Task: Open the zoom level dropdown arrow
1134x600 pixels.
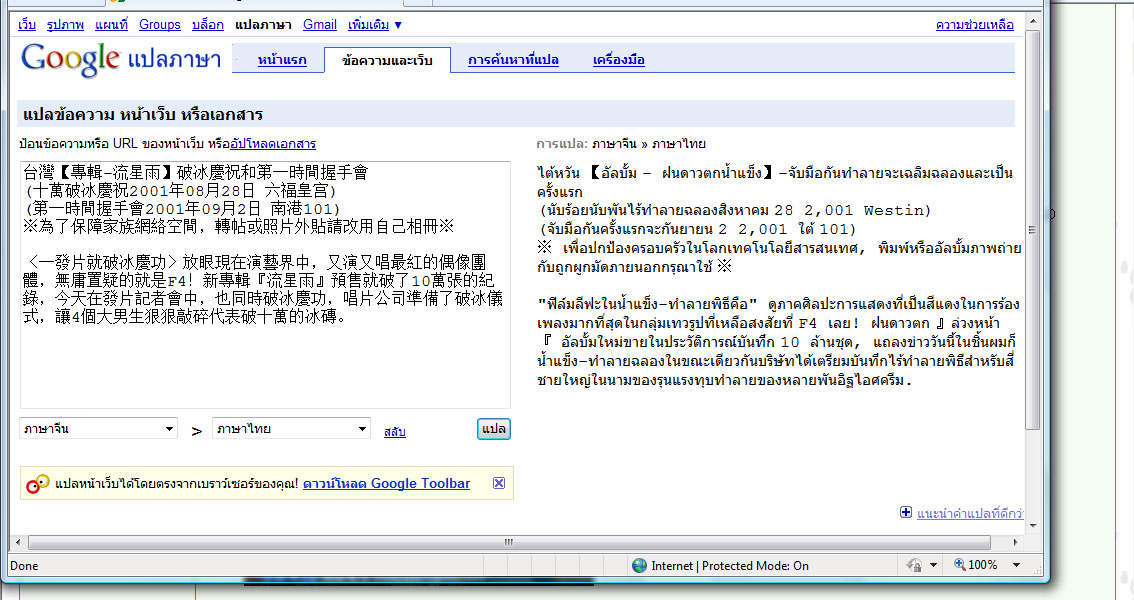Action: click(1016, 565)
